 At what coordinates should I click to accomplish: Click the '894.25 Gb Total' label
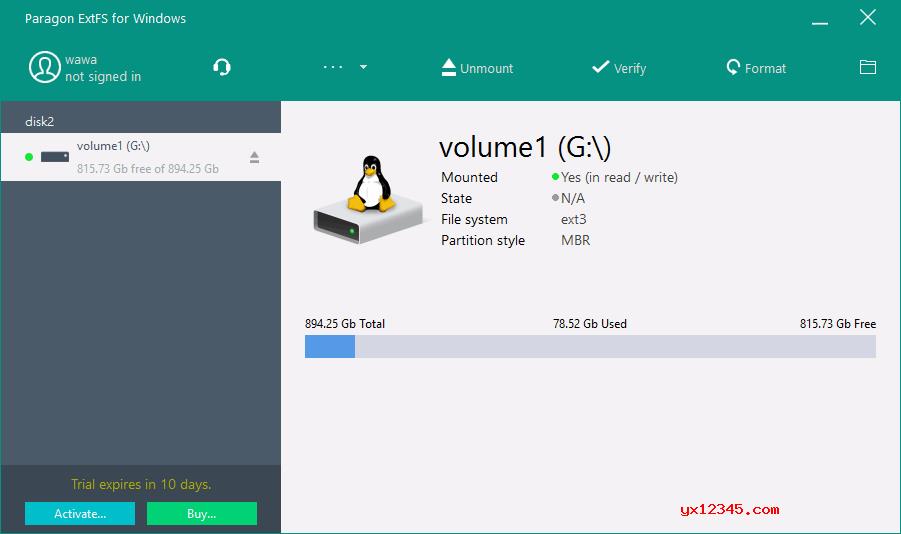pyautogui.click(x=345, y=324)
